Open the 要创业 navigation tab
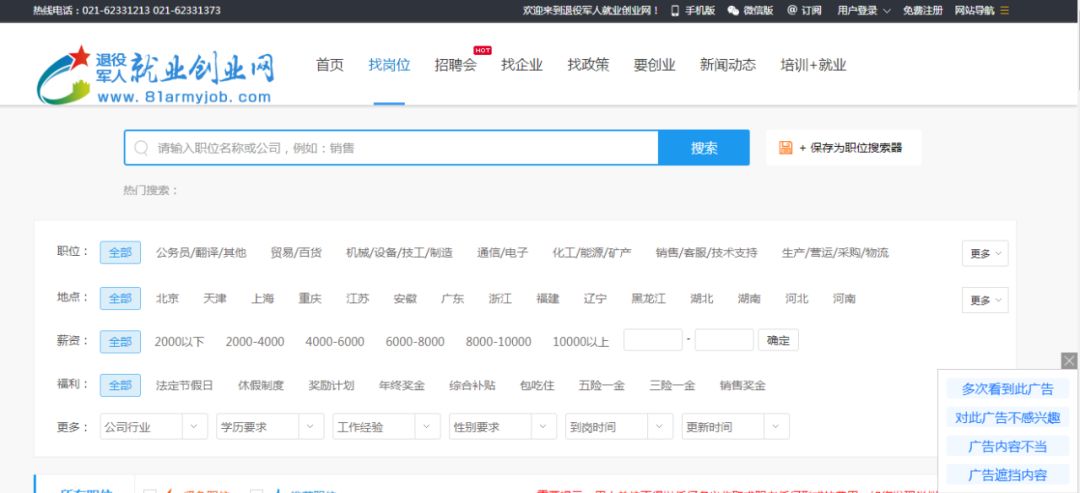This screenshot has width=1080, height=493. (654, 65)
